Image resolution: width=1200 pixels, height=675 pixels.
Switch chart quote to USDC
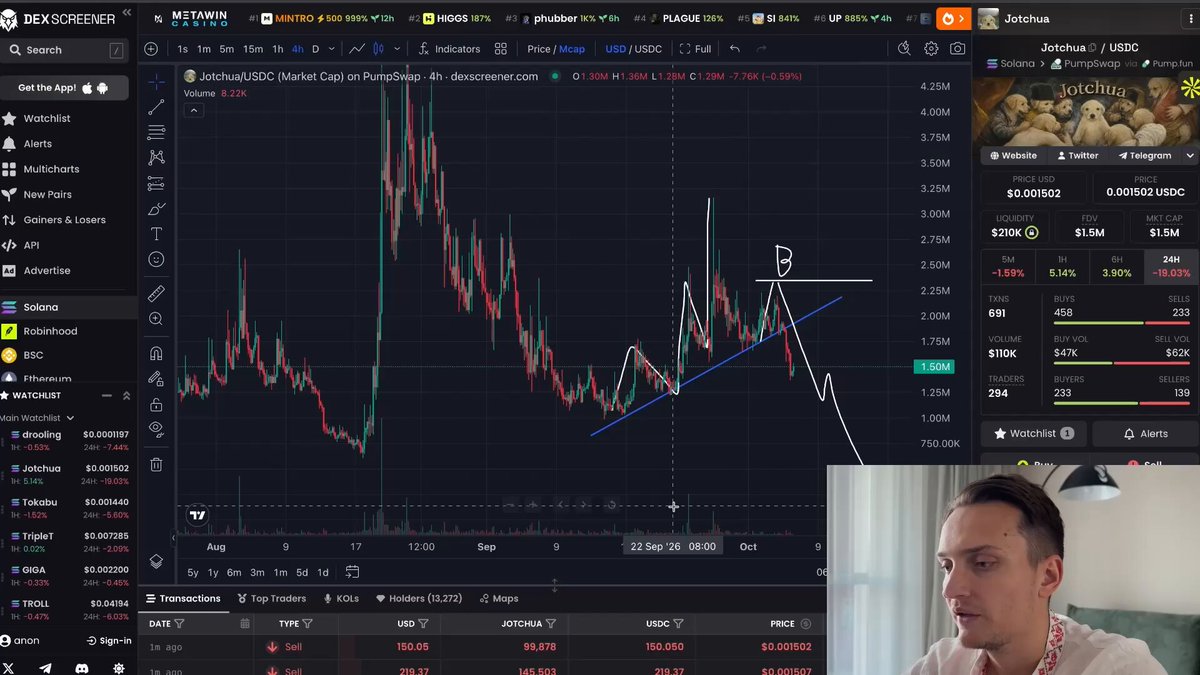[x=648, y=49]
